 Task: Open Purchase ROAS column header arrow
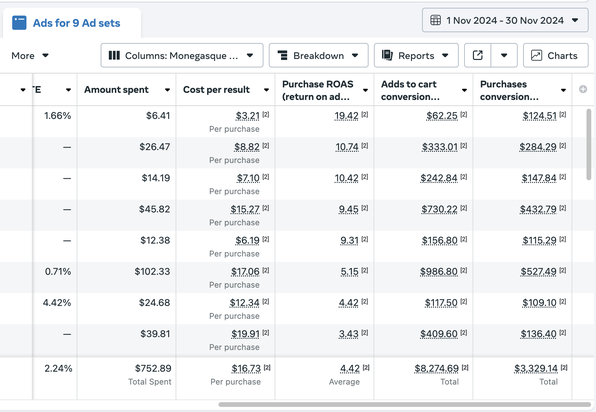click(x=365, y=90)
